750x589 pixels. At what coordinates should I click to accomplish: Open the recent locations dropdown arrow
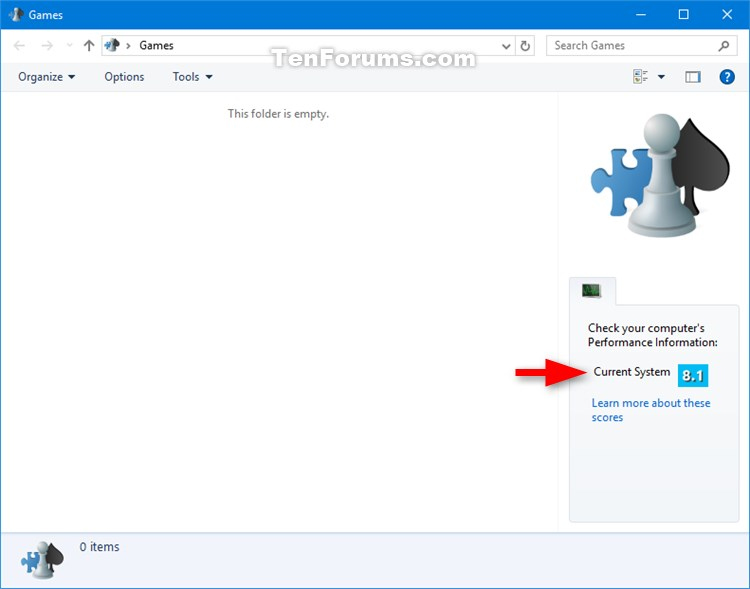[x=69, y=45]
